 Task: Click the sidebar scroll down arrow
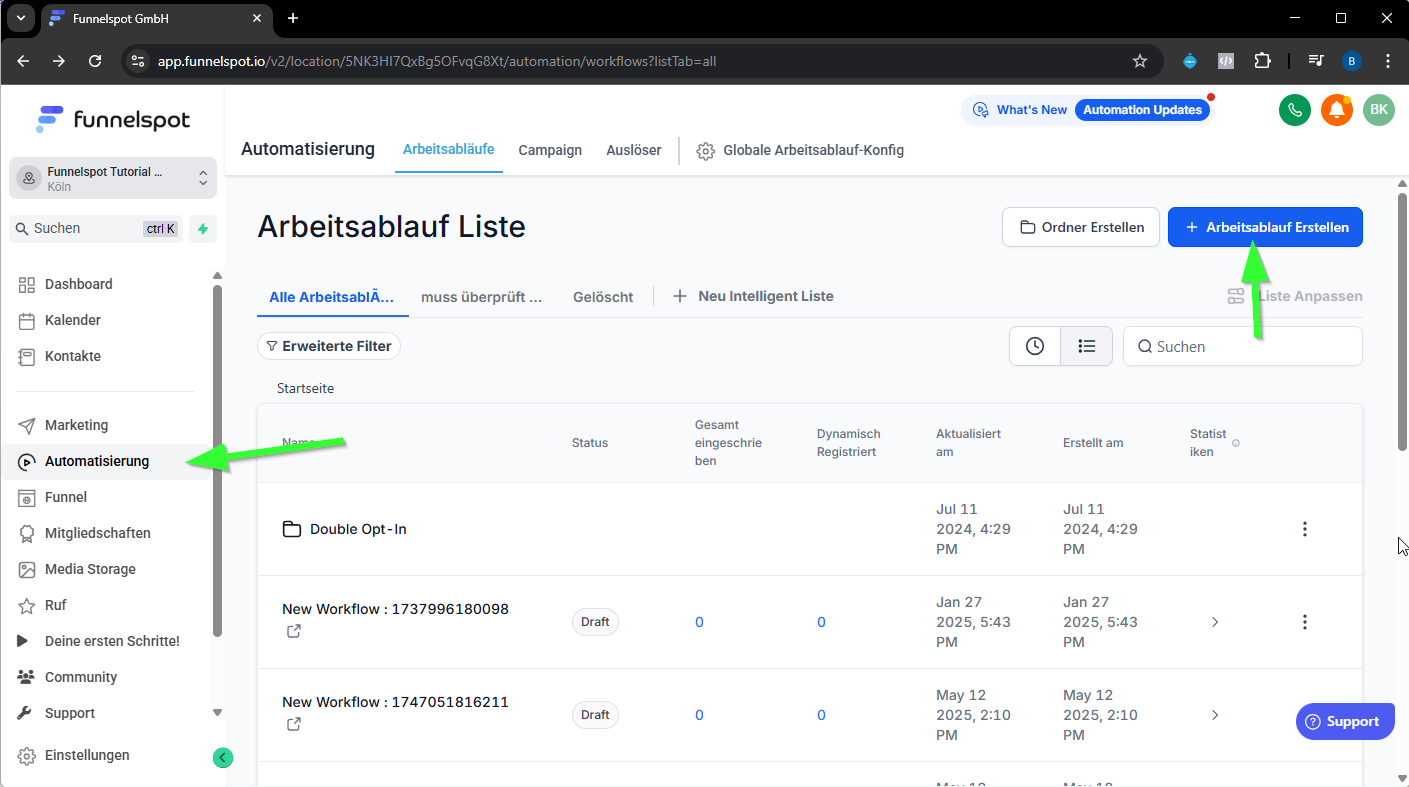(x=217, y=713)
